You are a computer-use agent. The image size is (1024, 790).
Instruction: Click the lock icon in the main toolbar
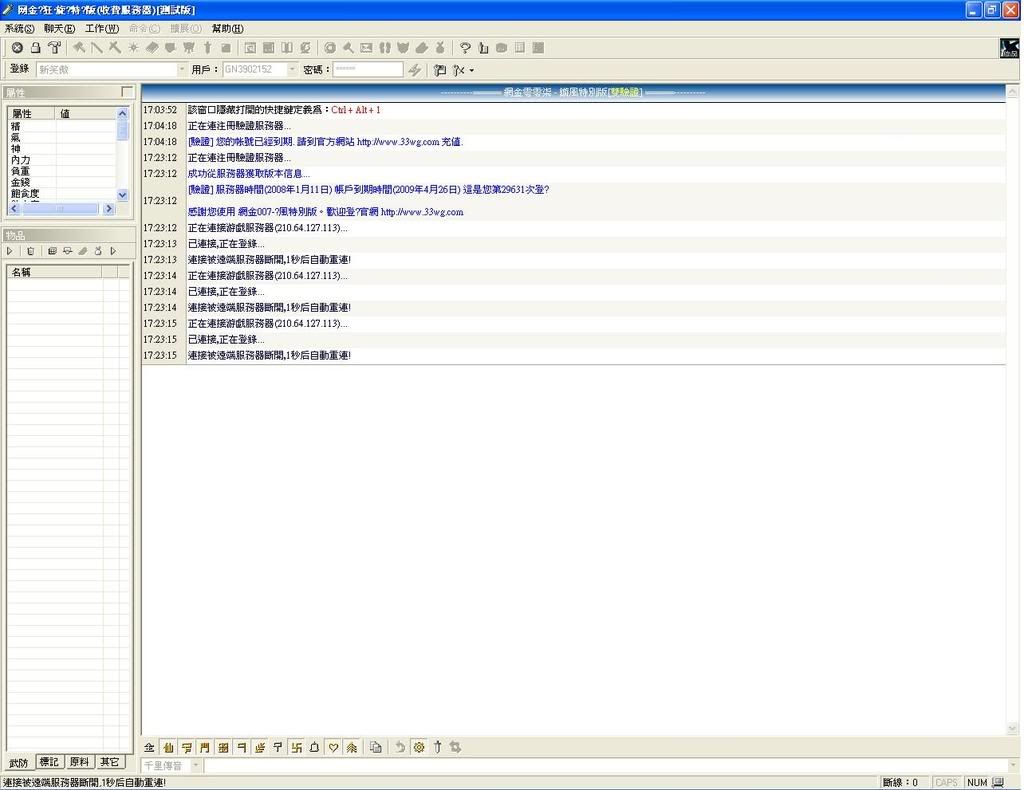(x=35, y=48)
